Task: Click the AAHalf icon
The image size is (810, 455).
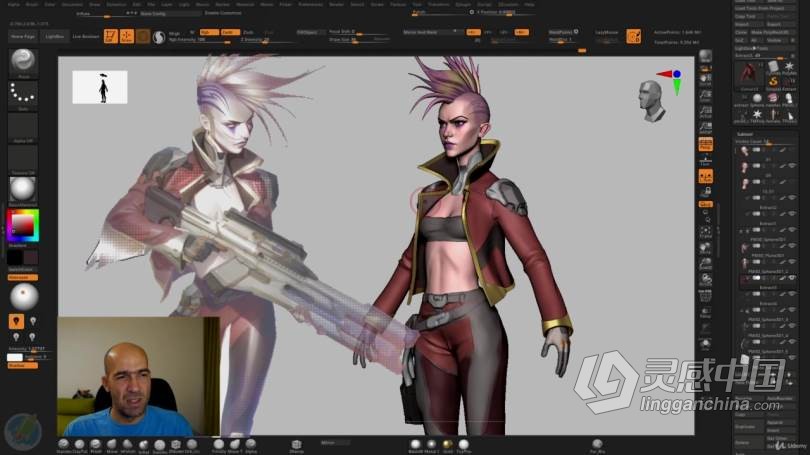Action: click(706, 128)
